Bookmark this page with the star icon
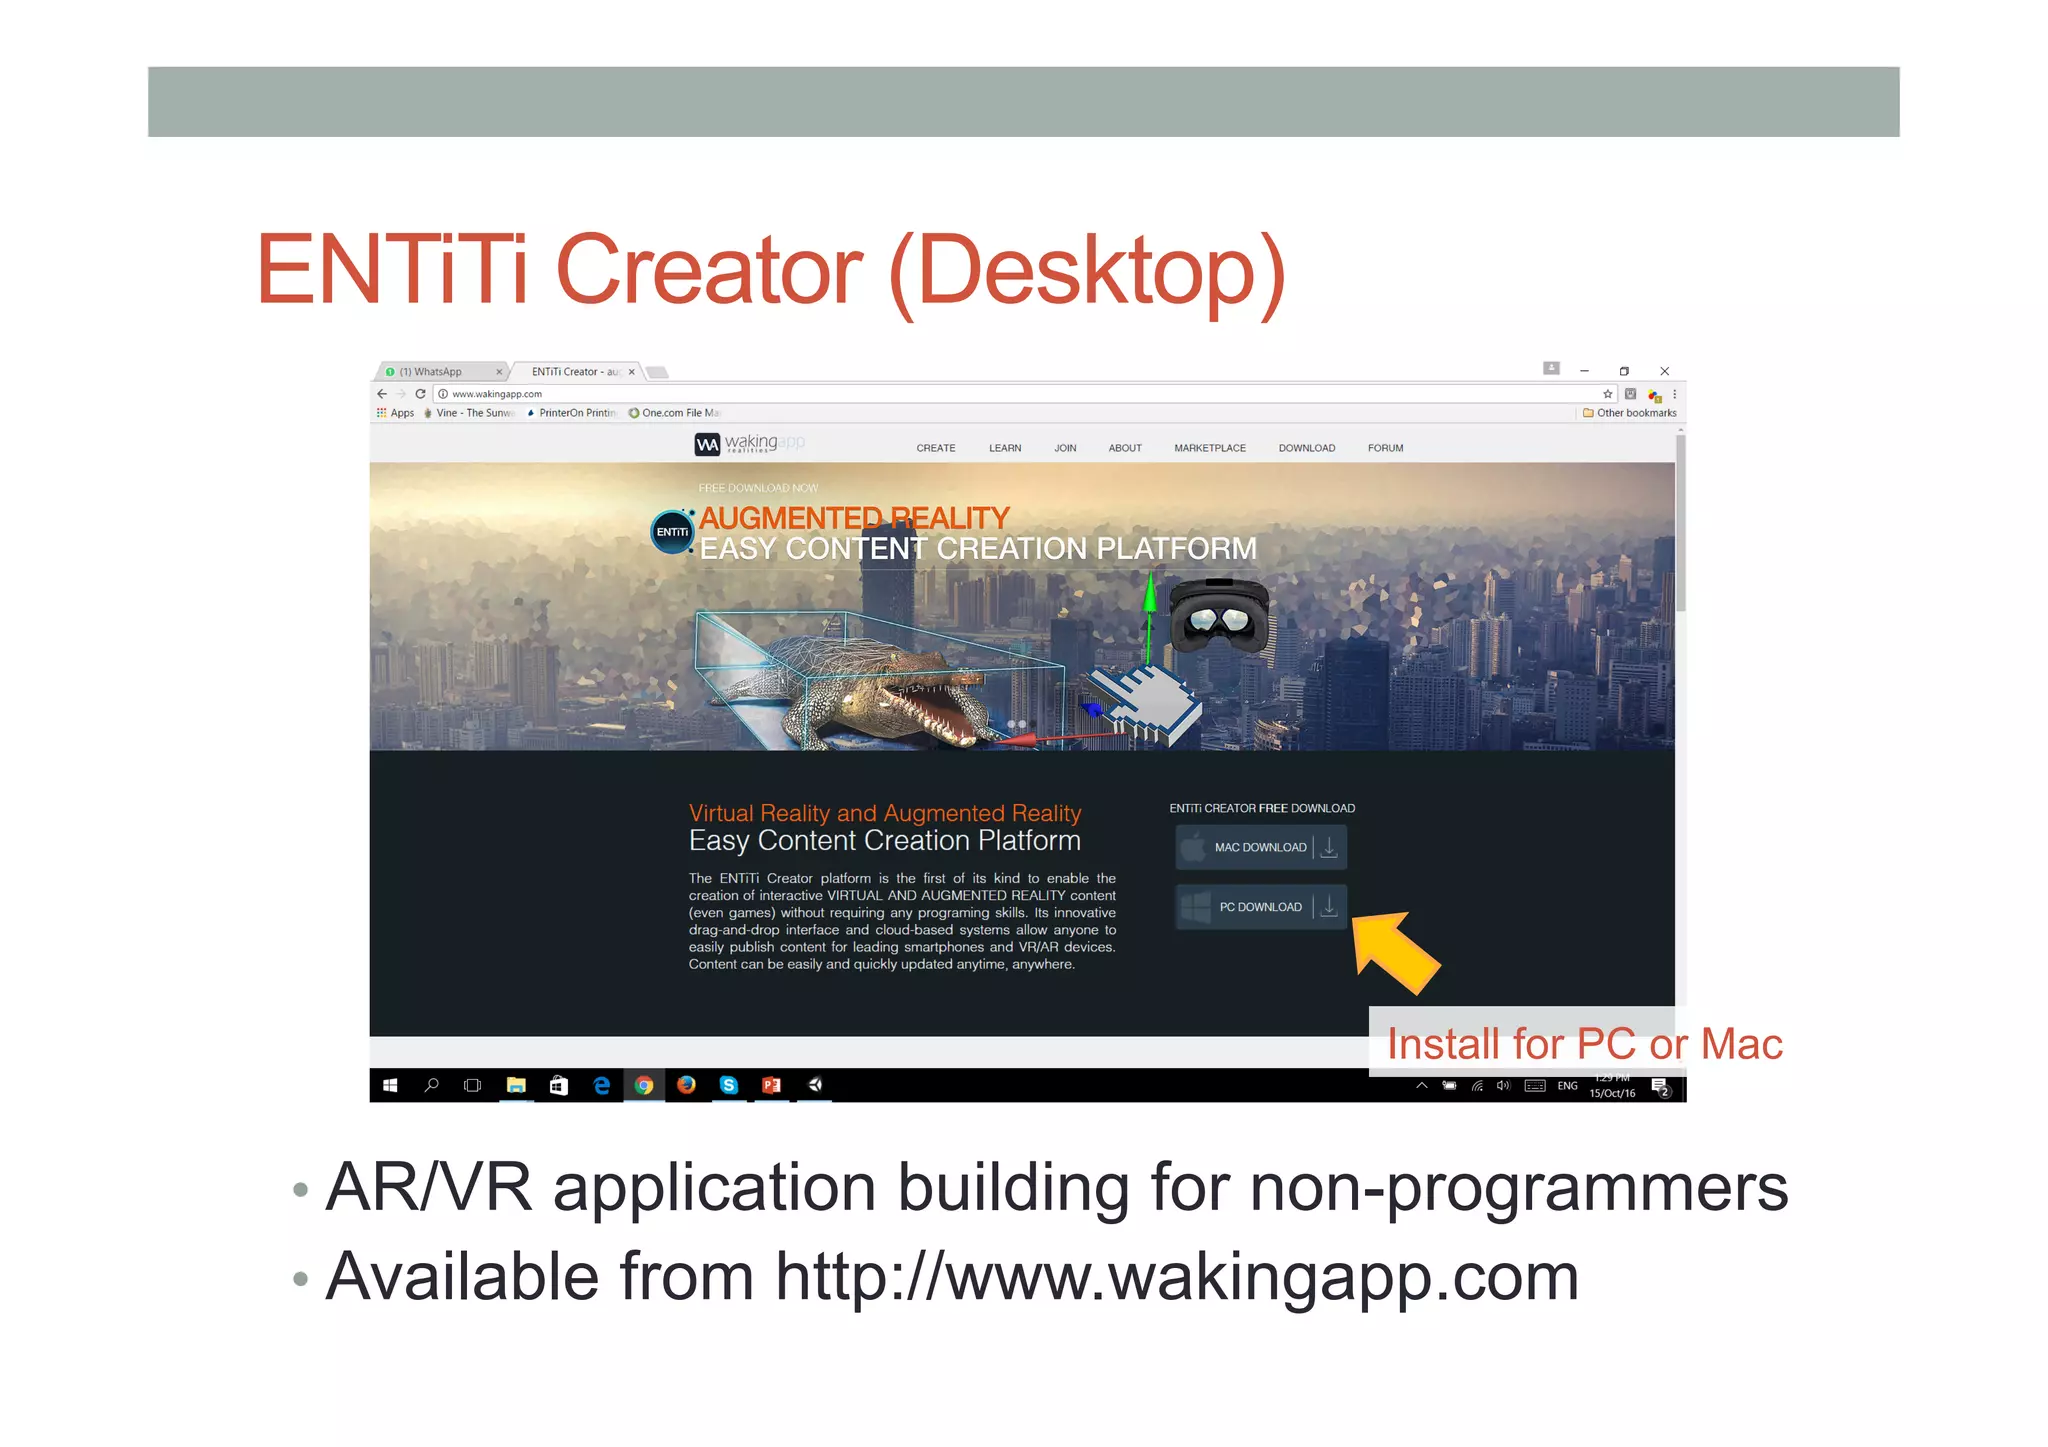2048x1447 pixels. pos(1608,394)
